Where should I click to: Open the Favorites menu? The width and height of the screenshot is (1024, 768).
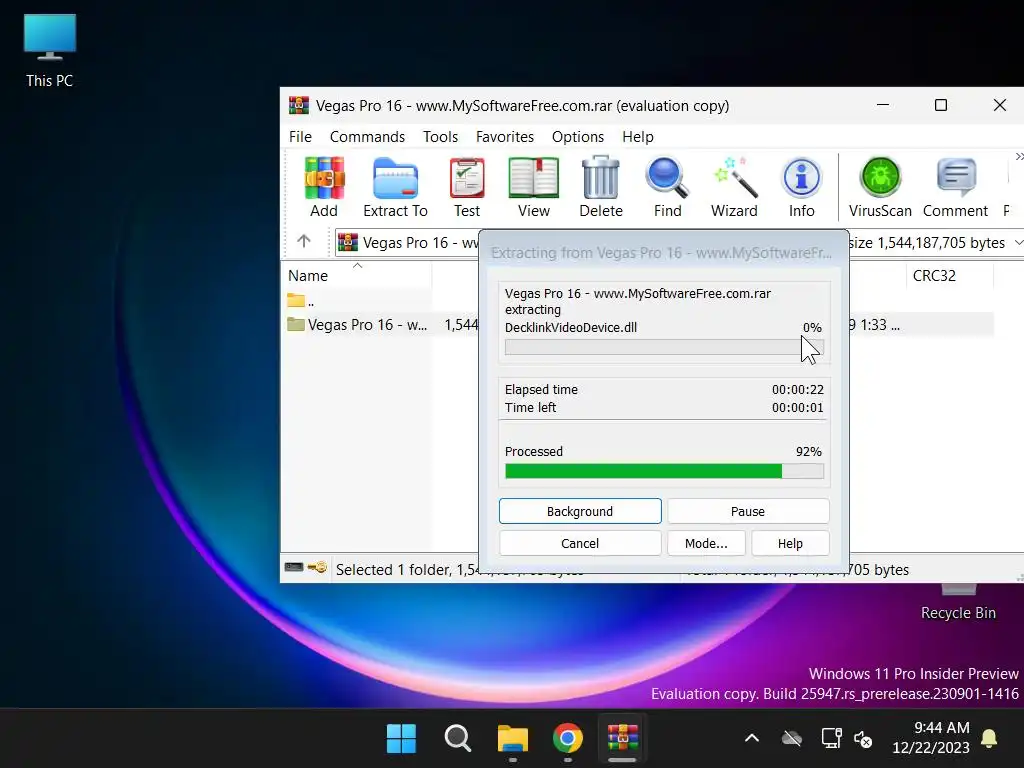[505, 137]
